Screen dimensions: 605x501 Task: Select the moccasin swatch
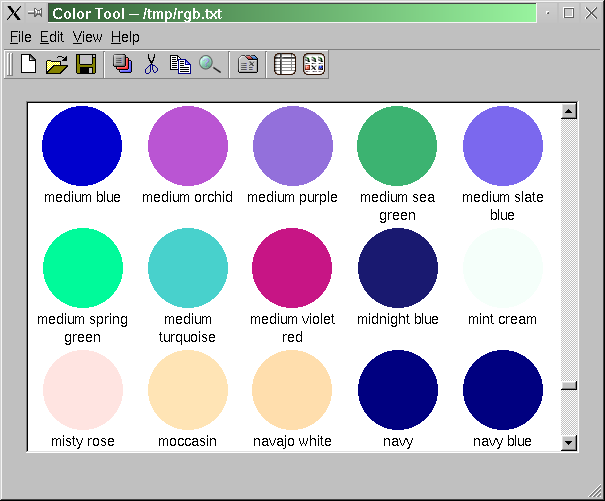188,390
